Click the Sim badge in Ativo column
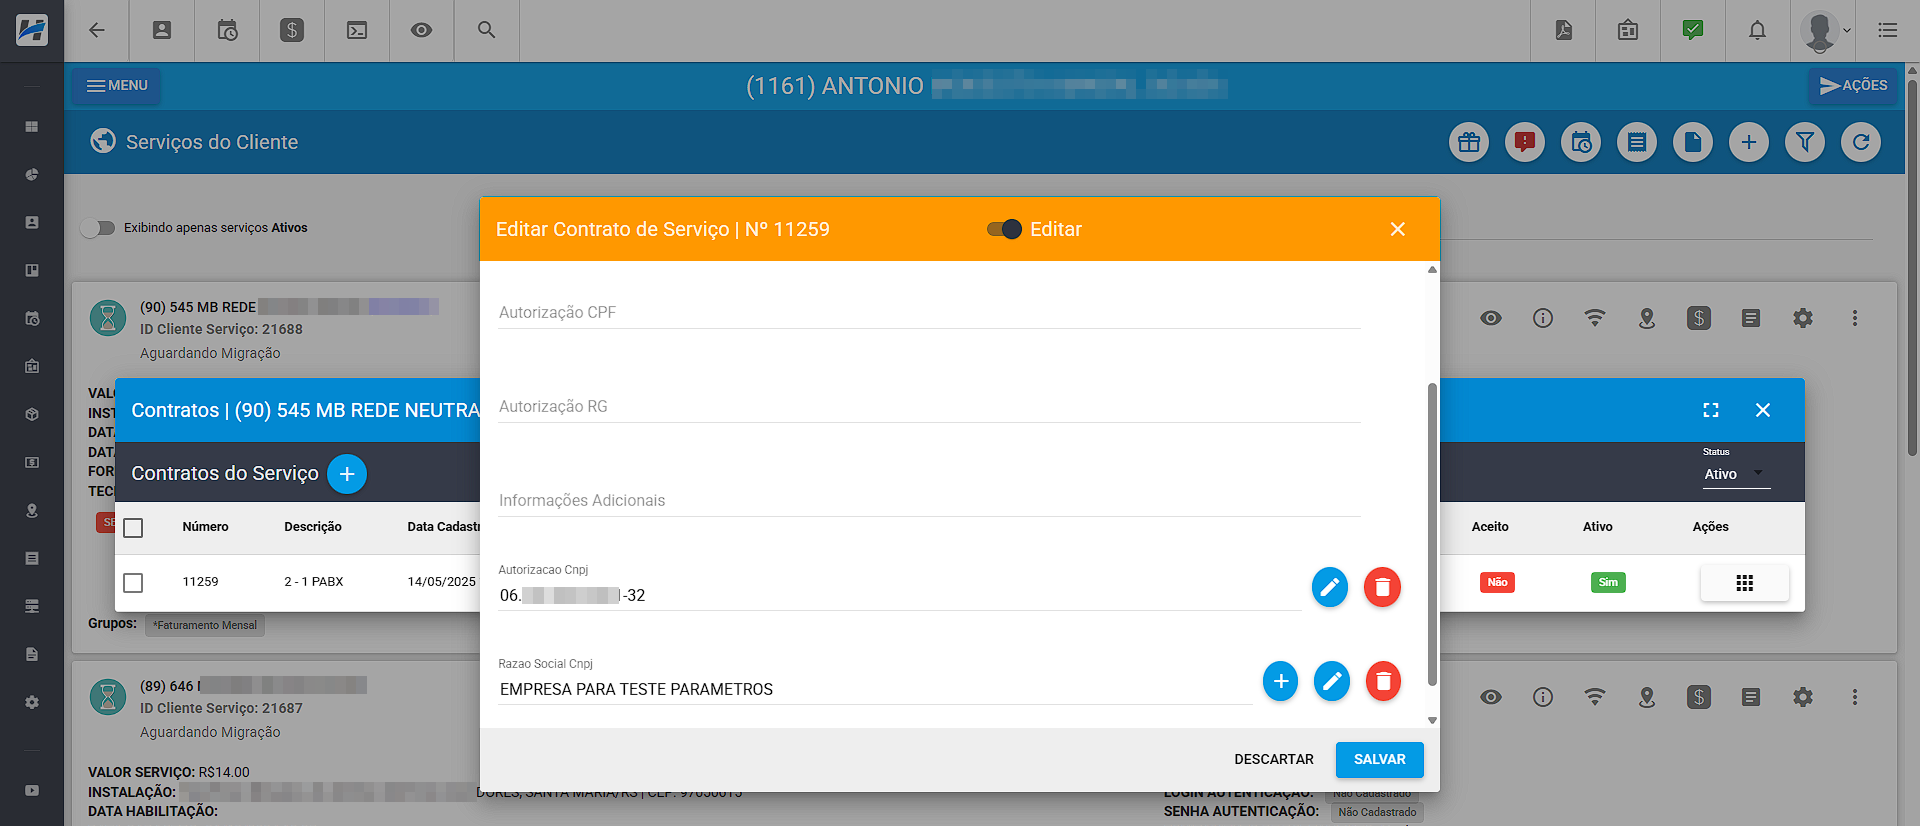The image size is (1920, 826). [x=1608, y=582]
